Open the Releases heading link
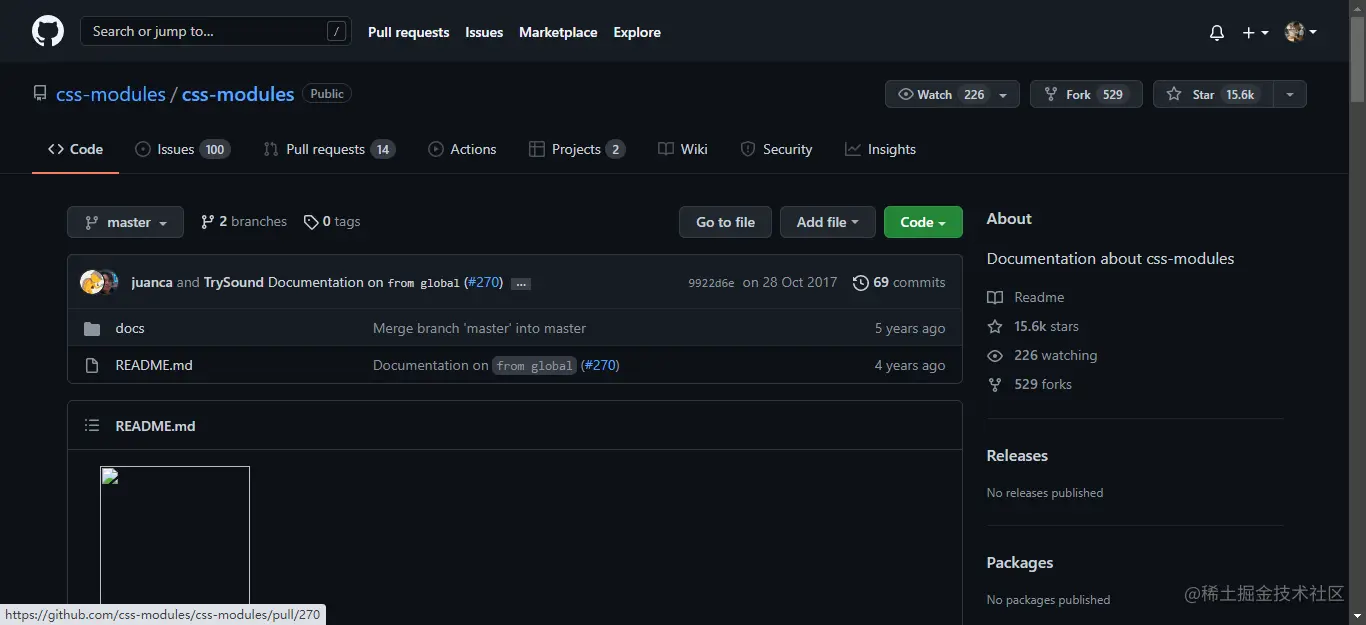The image size is (1366, 625). 1017,455
